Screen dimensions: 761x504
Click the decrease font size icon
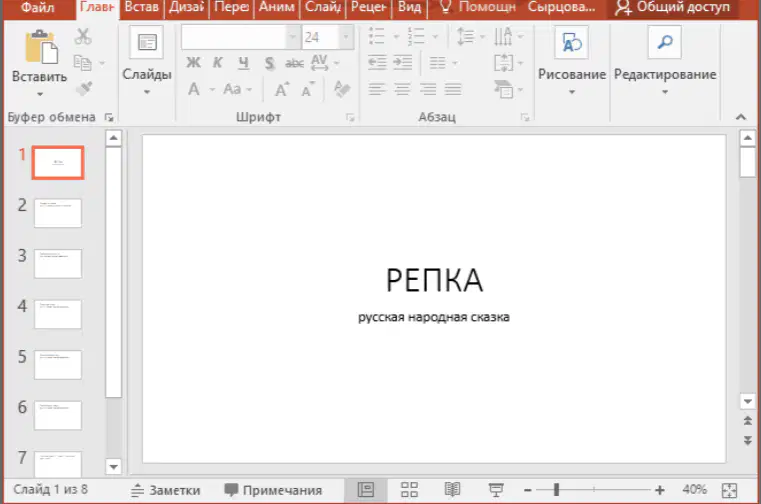[308, 90]
